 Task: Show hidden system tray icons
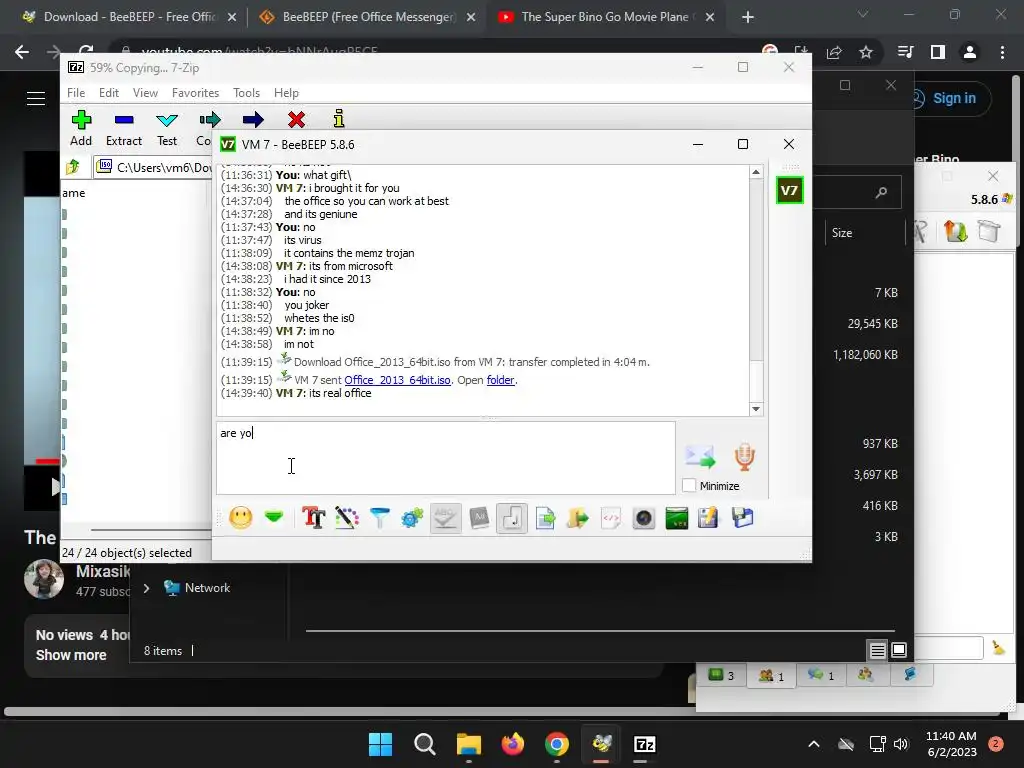point(814,744)
